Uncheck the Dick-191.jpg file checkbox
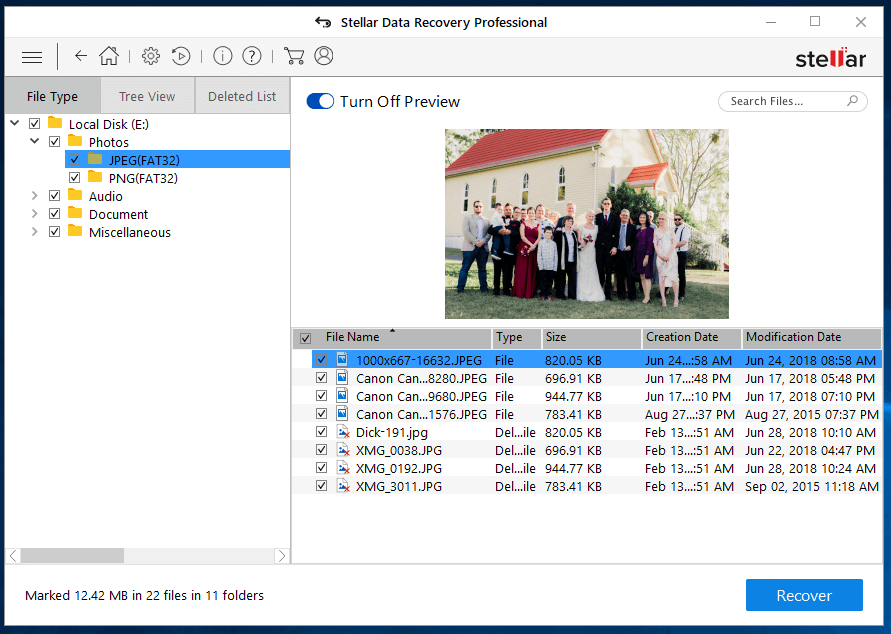891x634 pixels. tap(322, 432)
